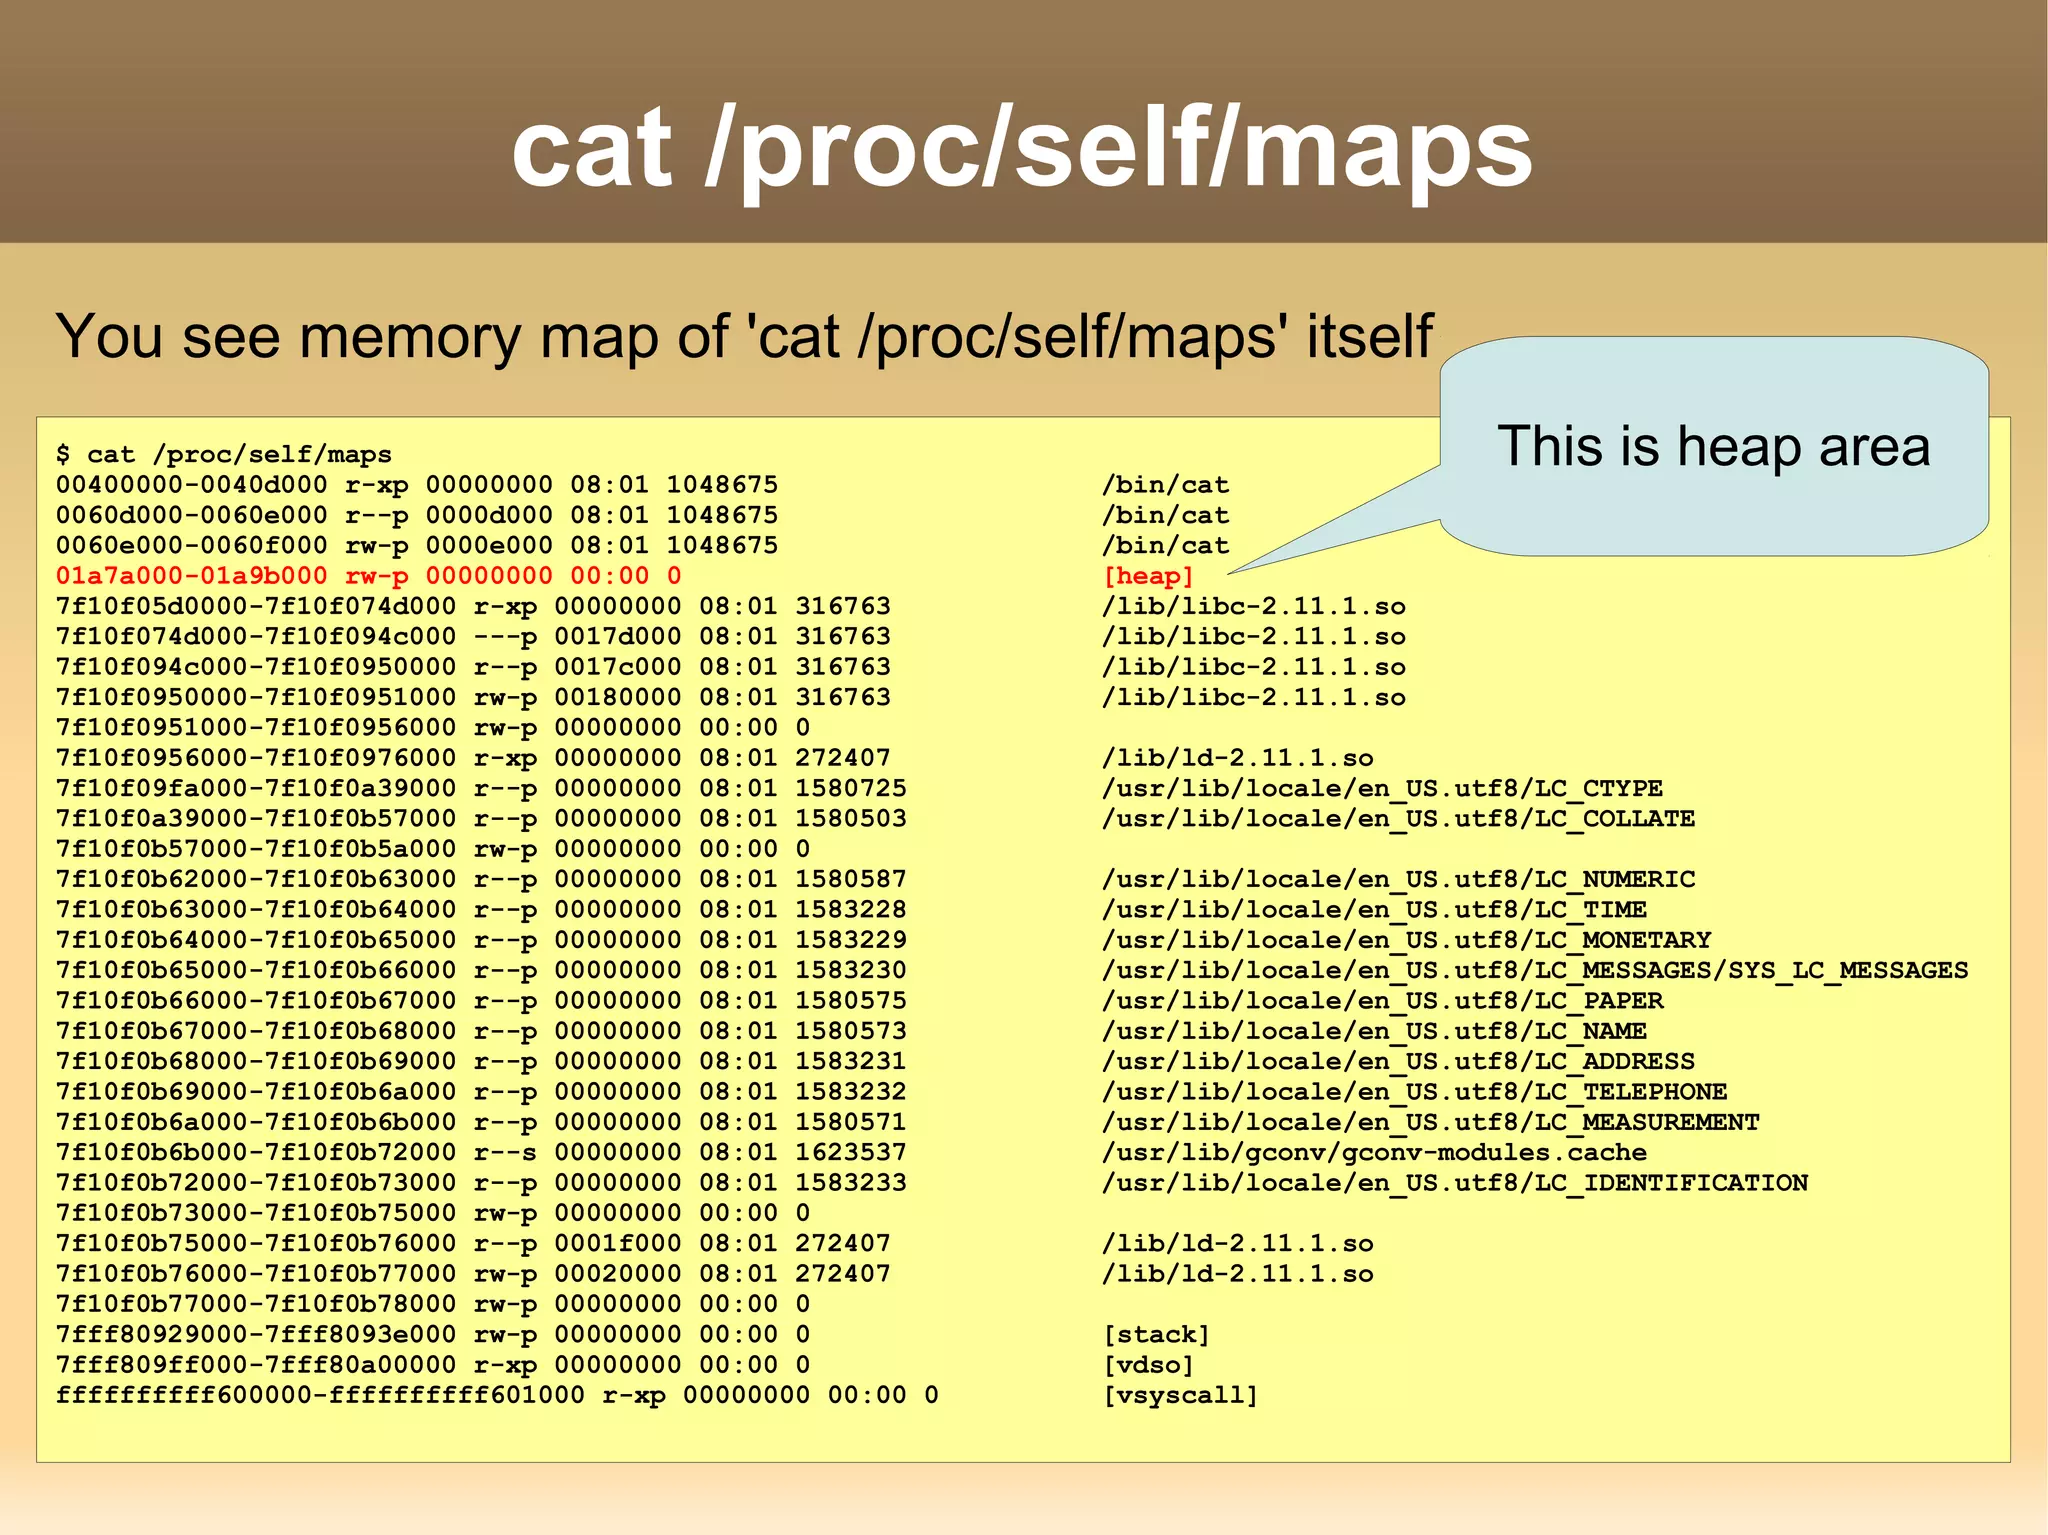Click the '[vdso]' label
The width and height of the screenshot is (2048, 1535).
[x=1148, y=1365]
